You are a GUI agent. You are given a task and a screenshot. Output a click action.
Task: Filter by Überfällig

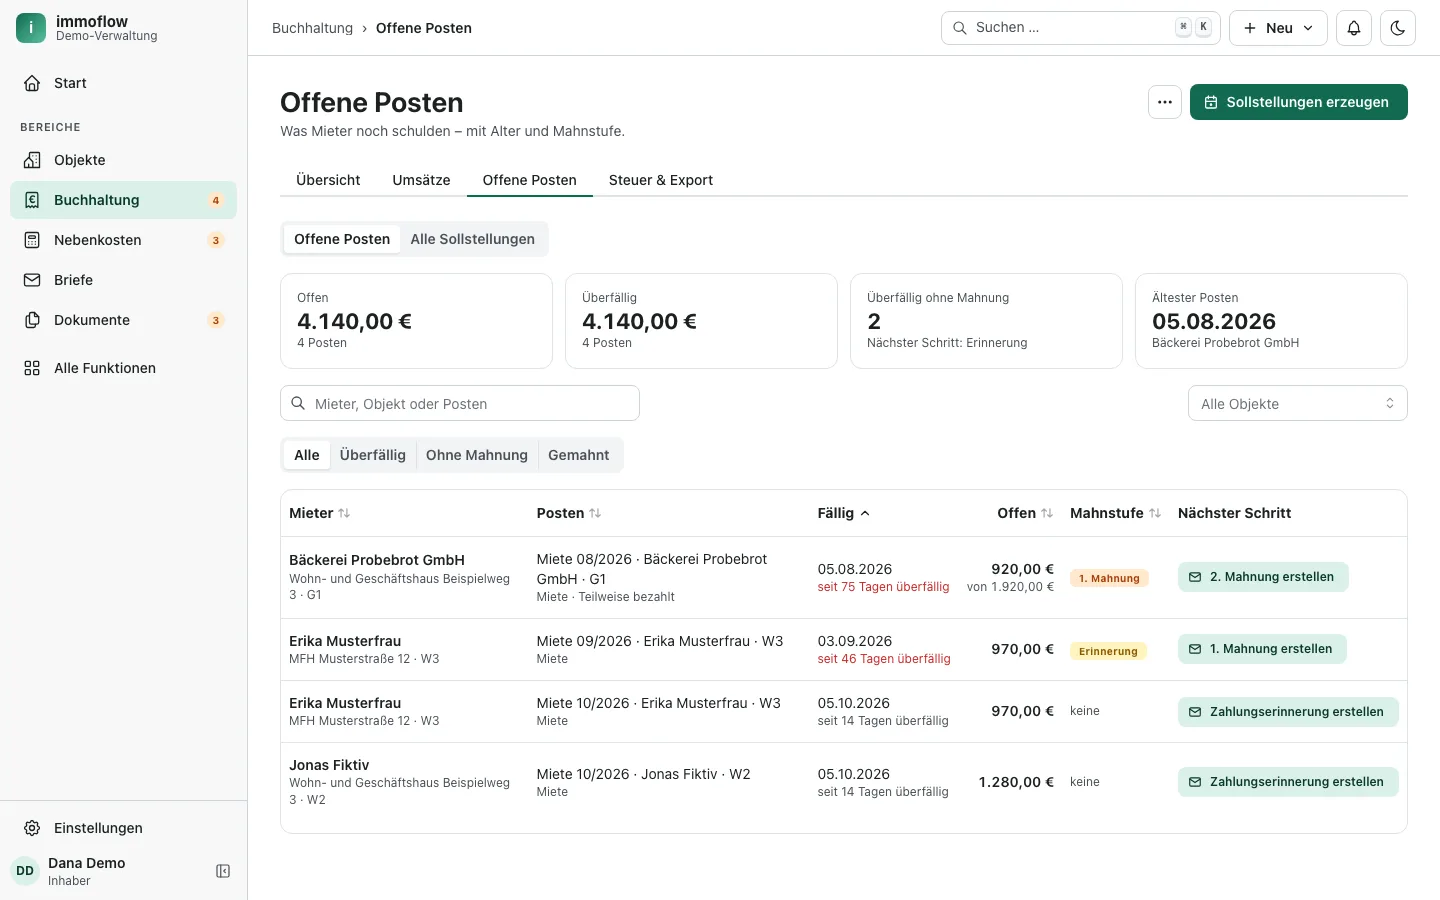(373, 455)
